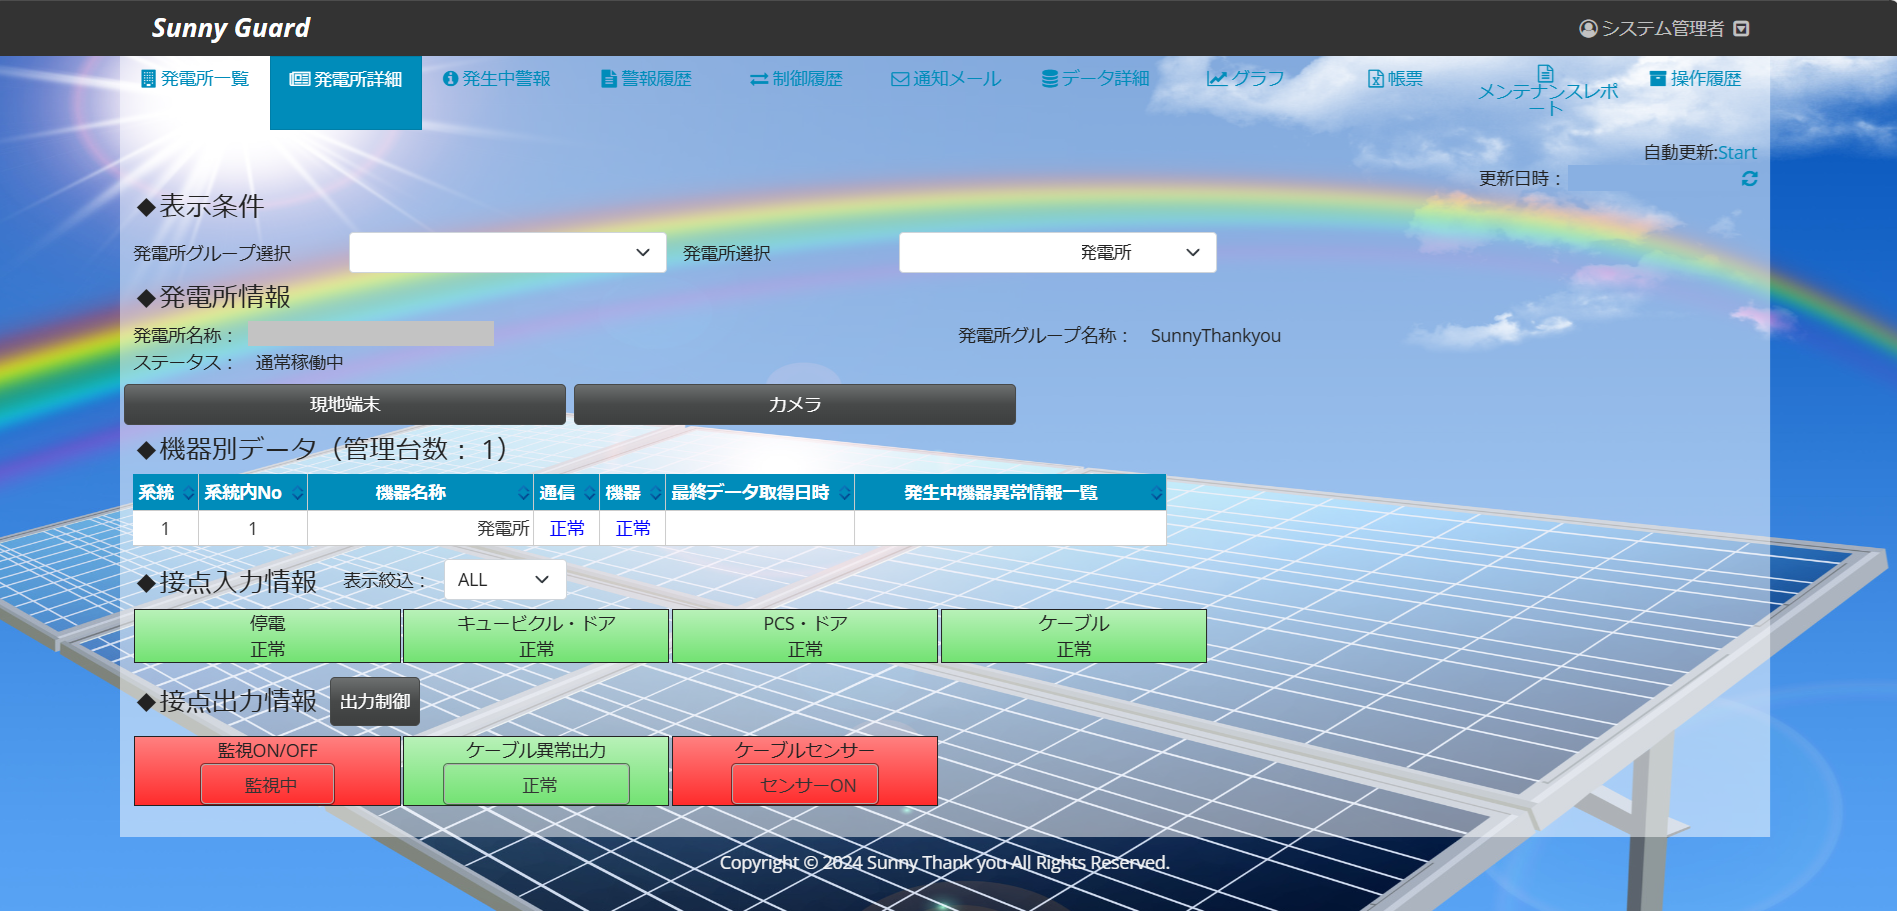Click the sort icon on 発生中機器異常情報一覧 column
Screen dimensions: 1897x911
[1156, 493]
